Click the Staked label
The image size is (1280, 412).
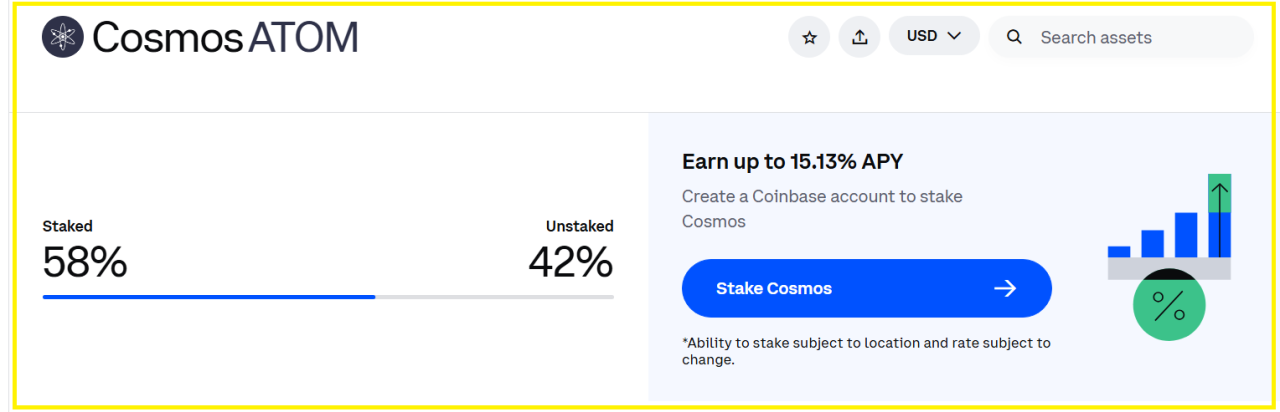click(67, 226)
